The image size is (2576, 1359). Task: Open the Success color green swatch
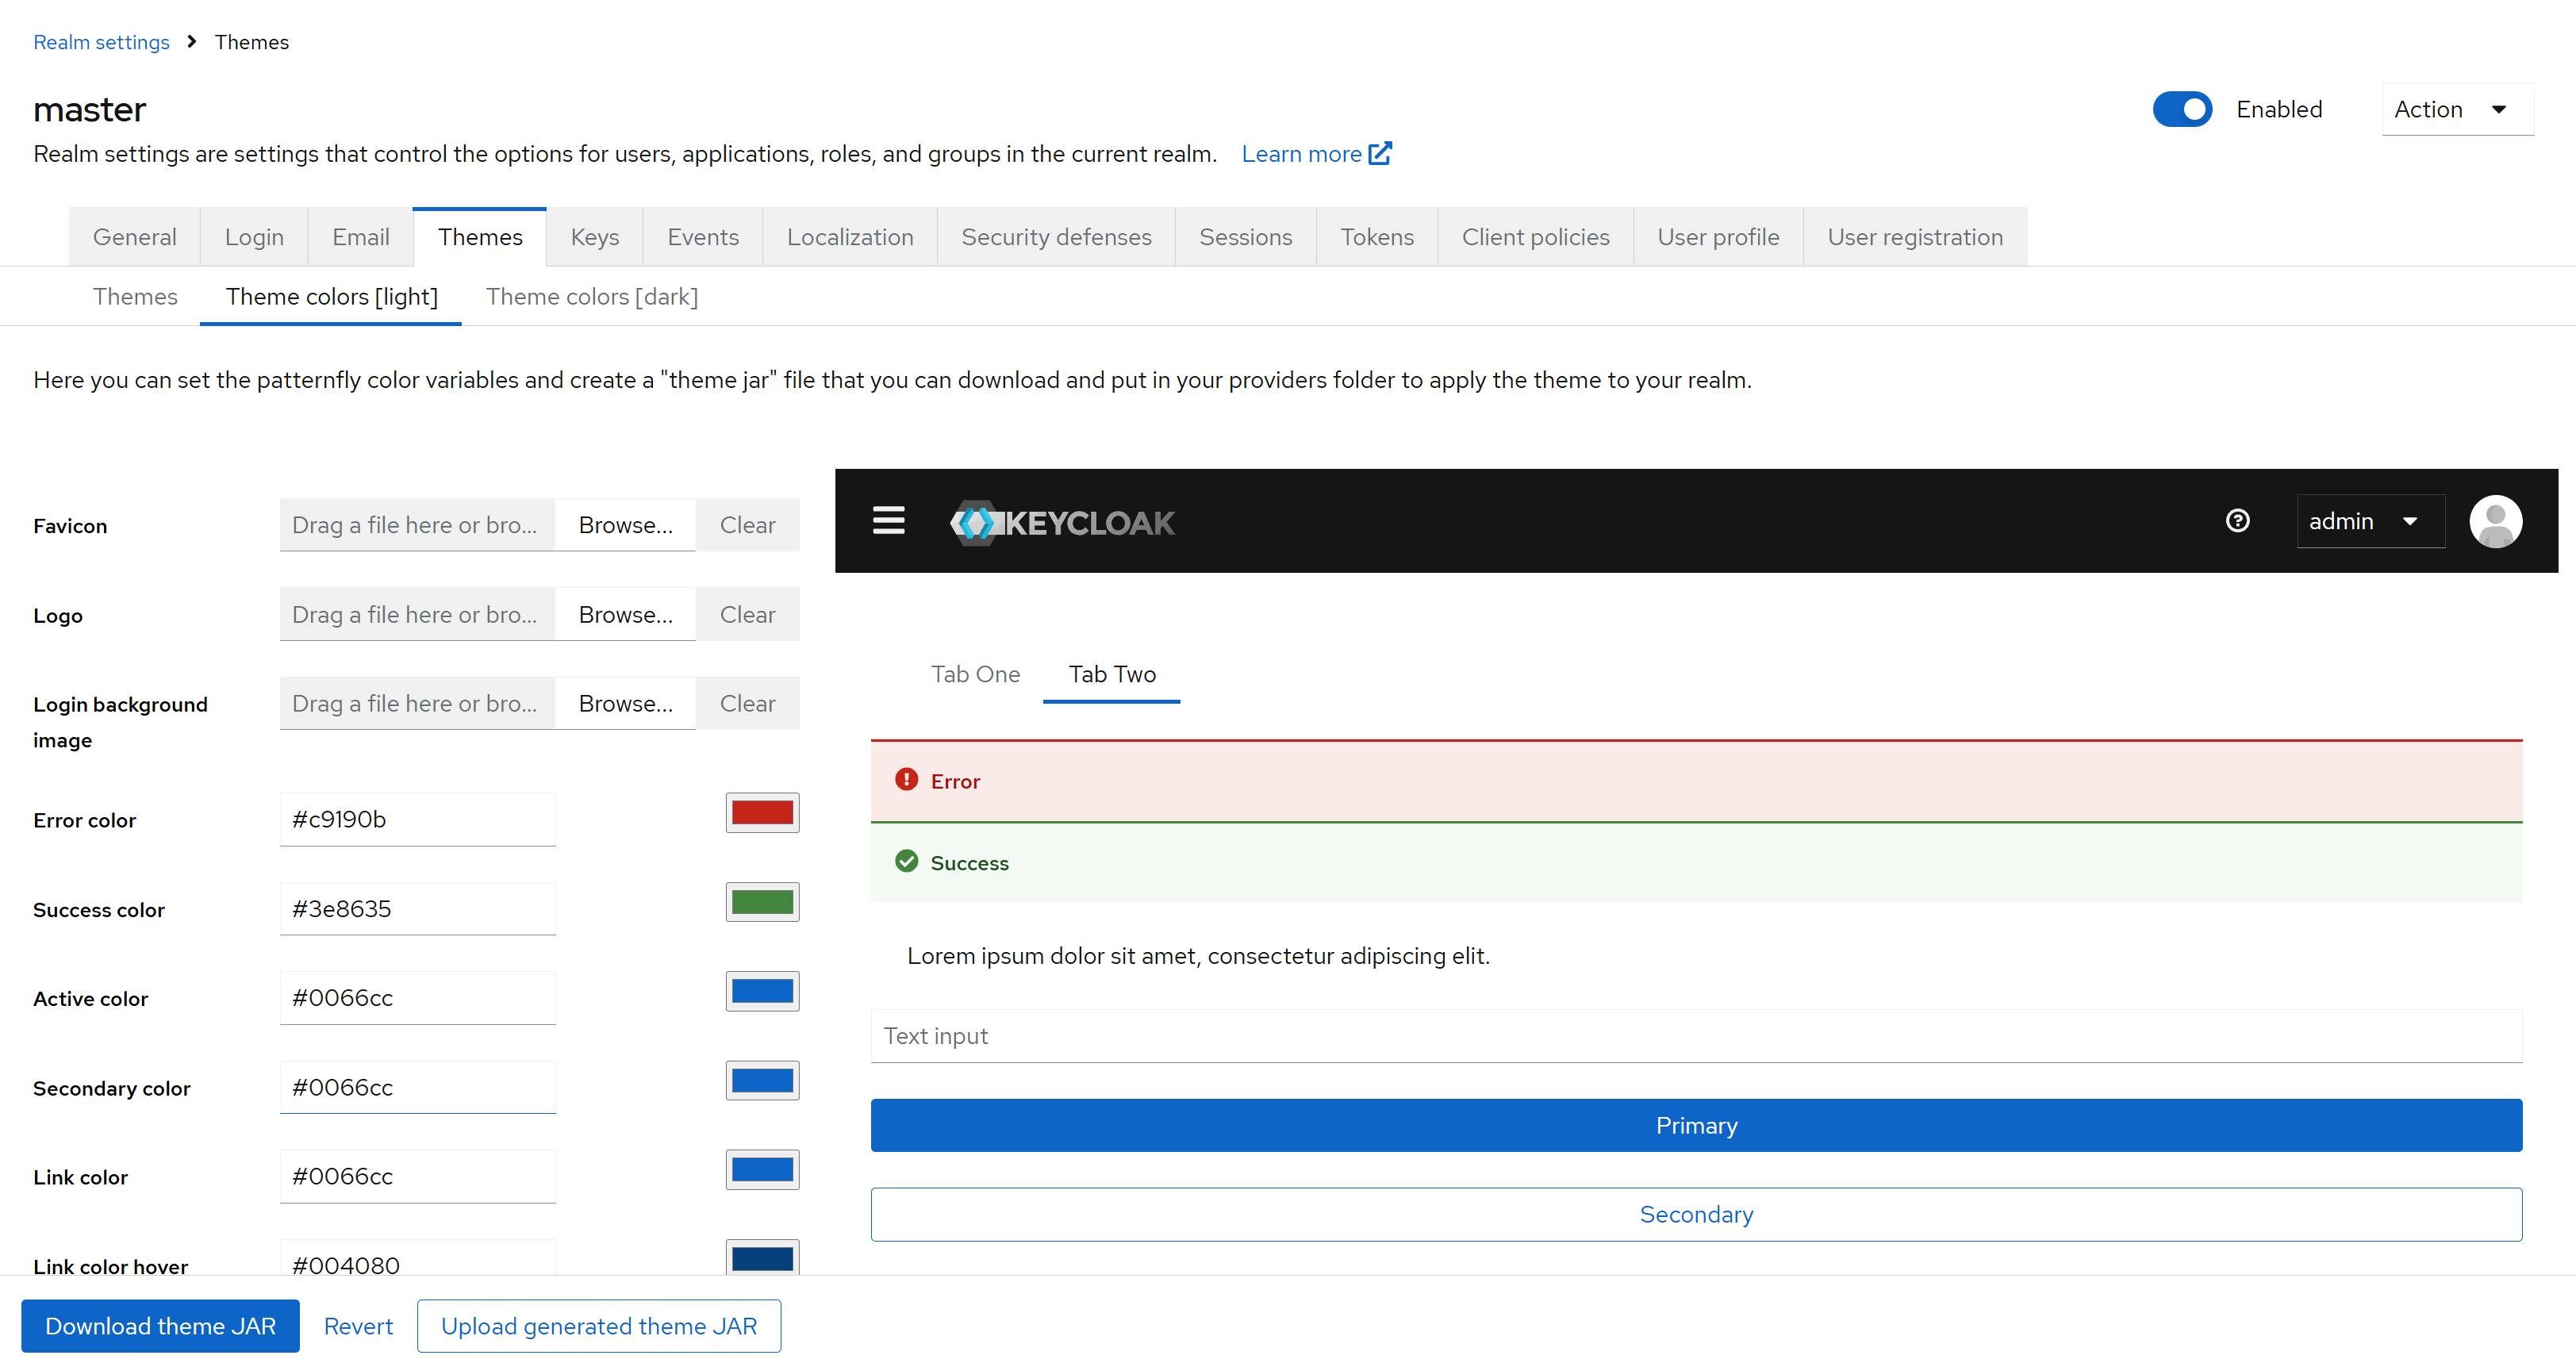(x=762, y=902)
